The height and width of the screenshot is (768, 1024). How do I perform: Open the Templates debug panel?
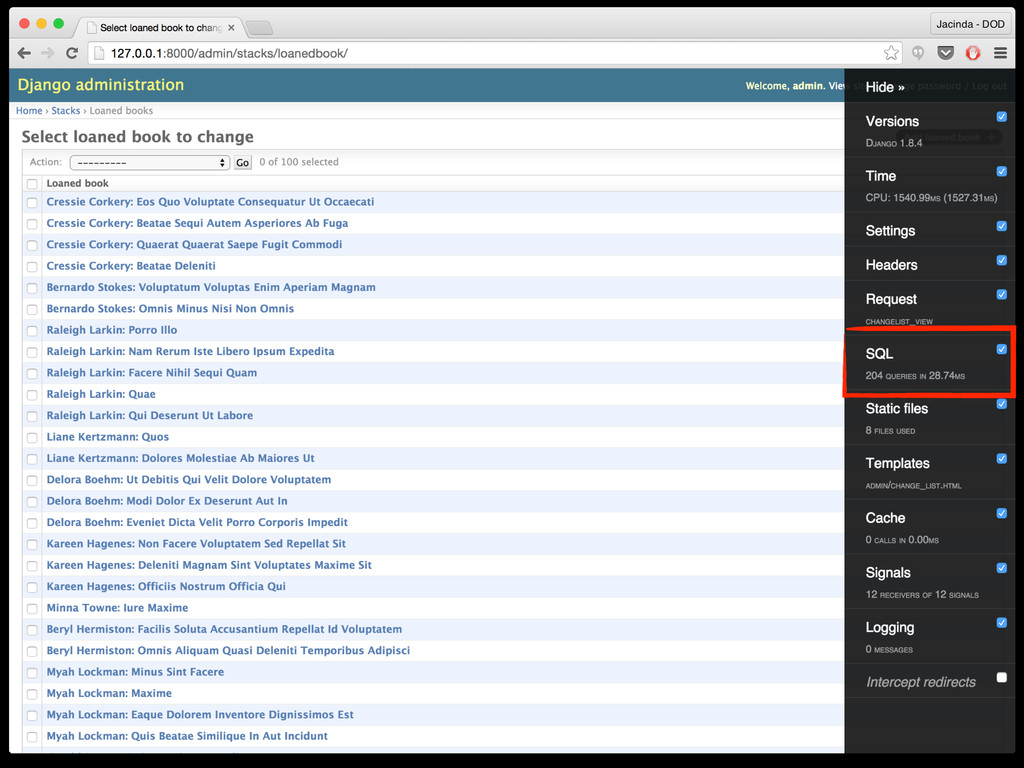point(897,463)
